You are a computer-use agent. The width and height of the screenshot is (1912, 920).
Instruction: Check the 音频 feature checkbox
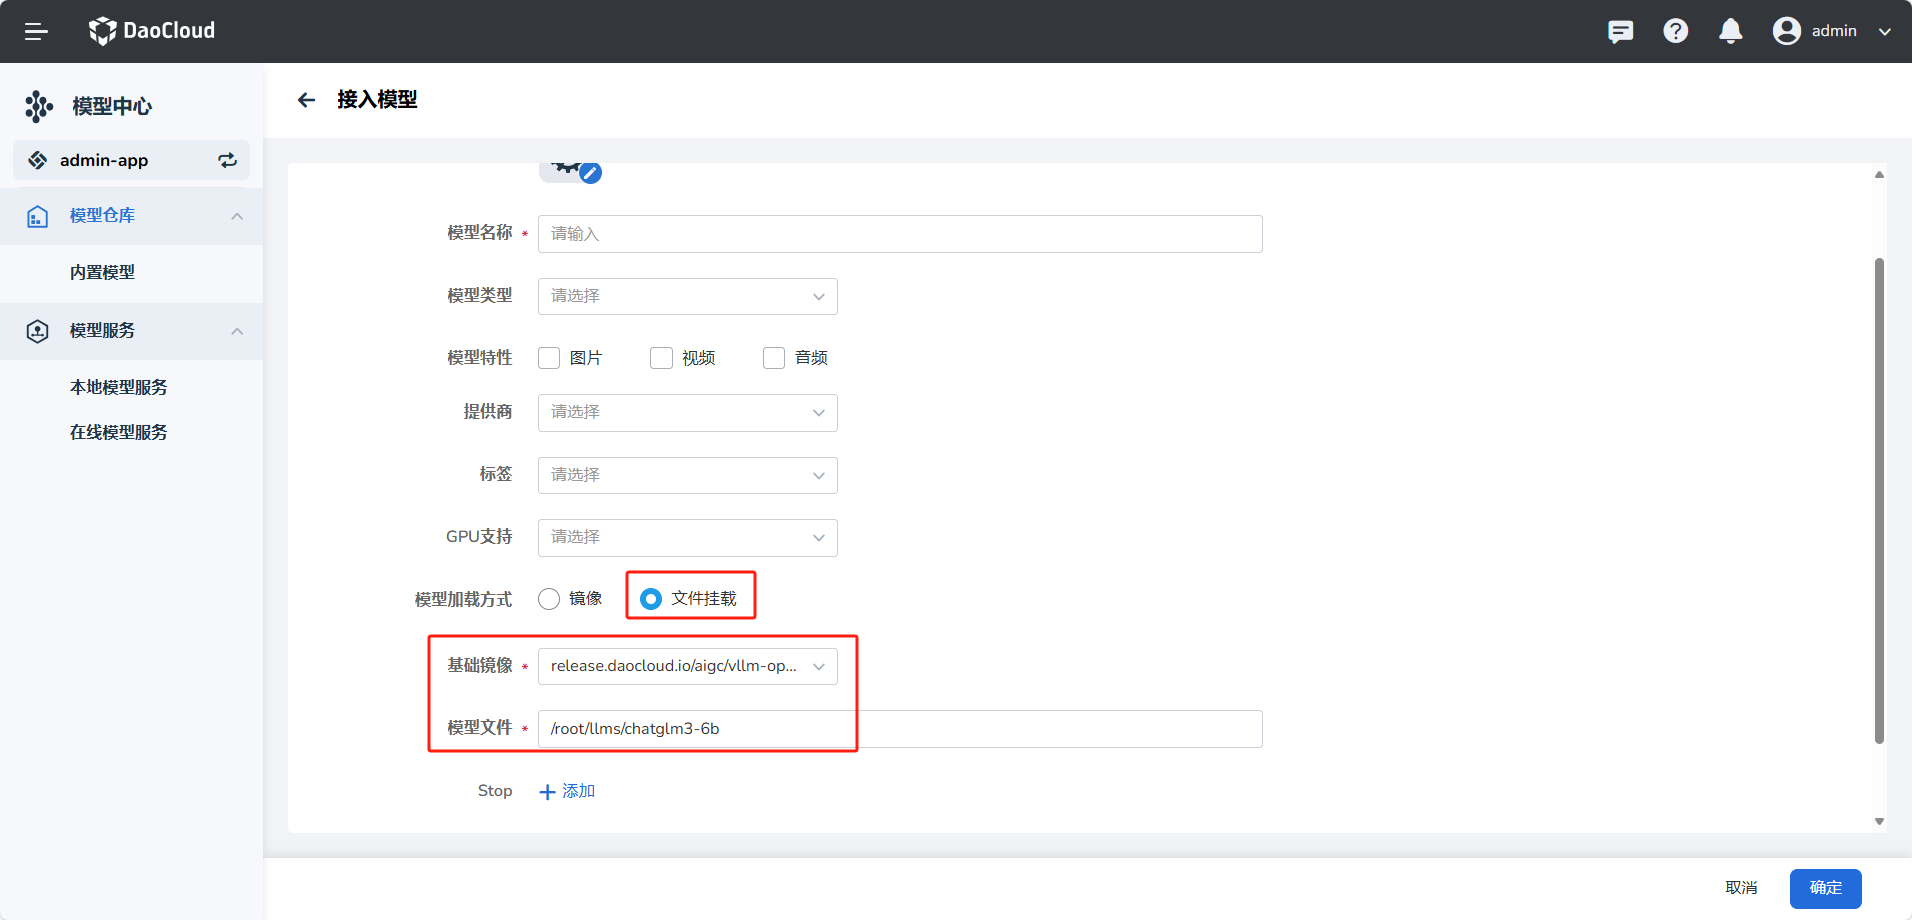click(x=774, y=358)
